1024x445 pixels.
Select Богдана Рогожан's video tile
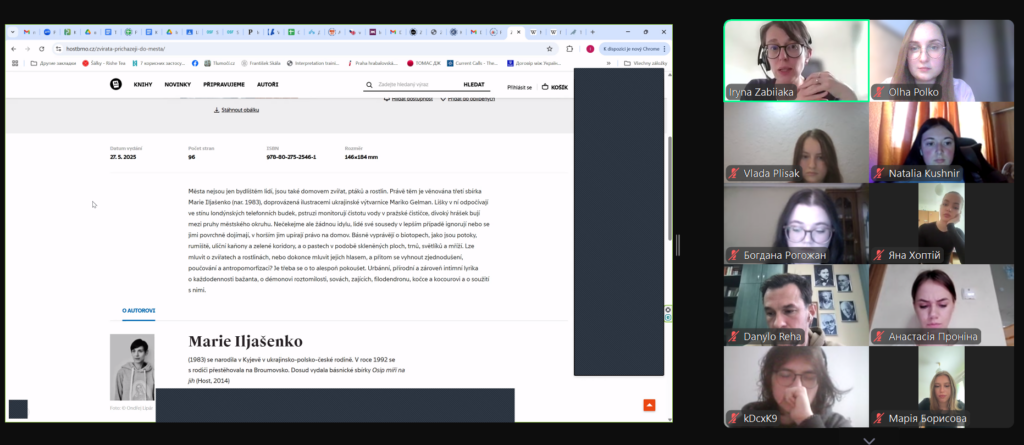[796, 223]
